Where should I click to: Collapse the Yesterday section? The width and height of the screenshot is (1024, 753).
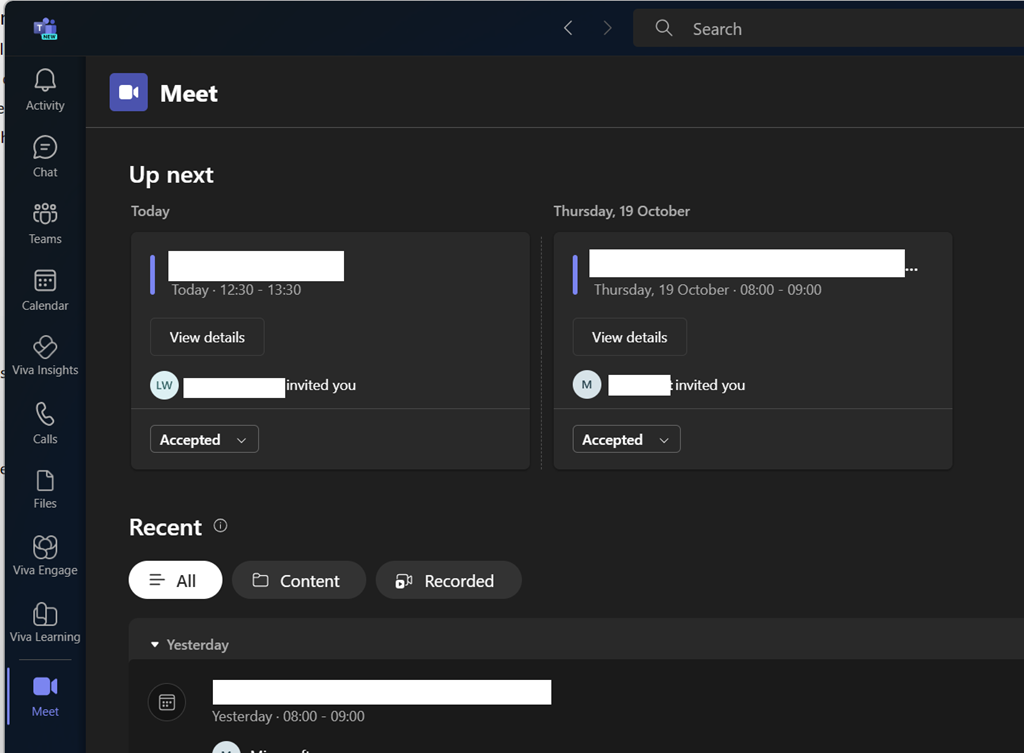point(155,645)
